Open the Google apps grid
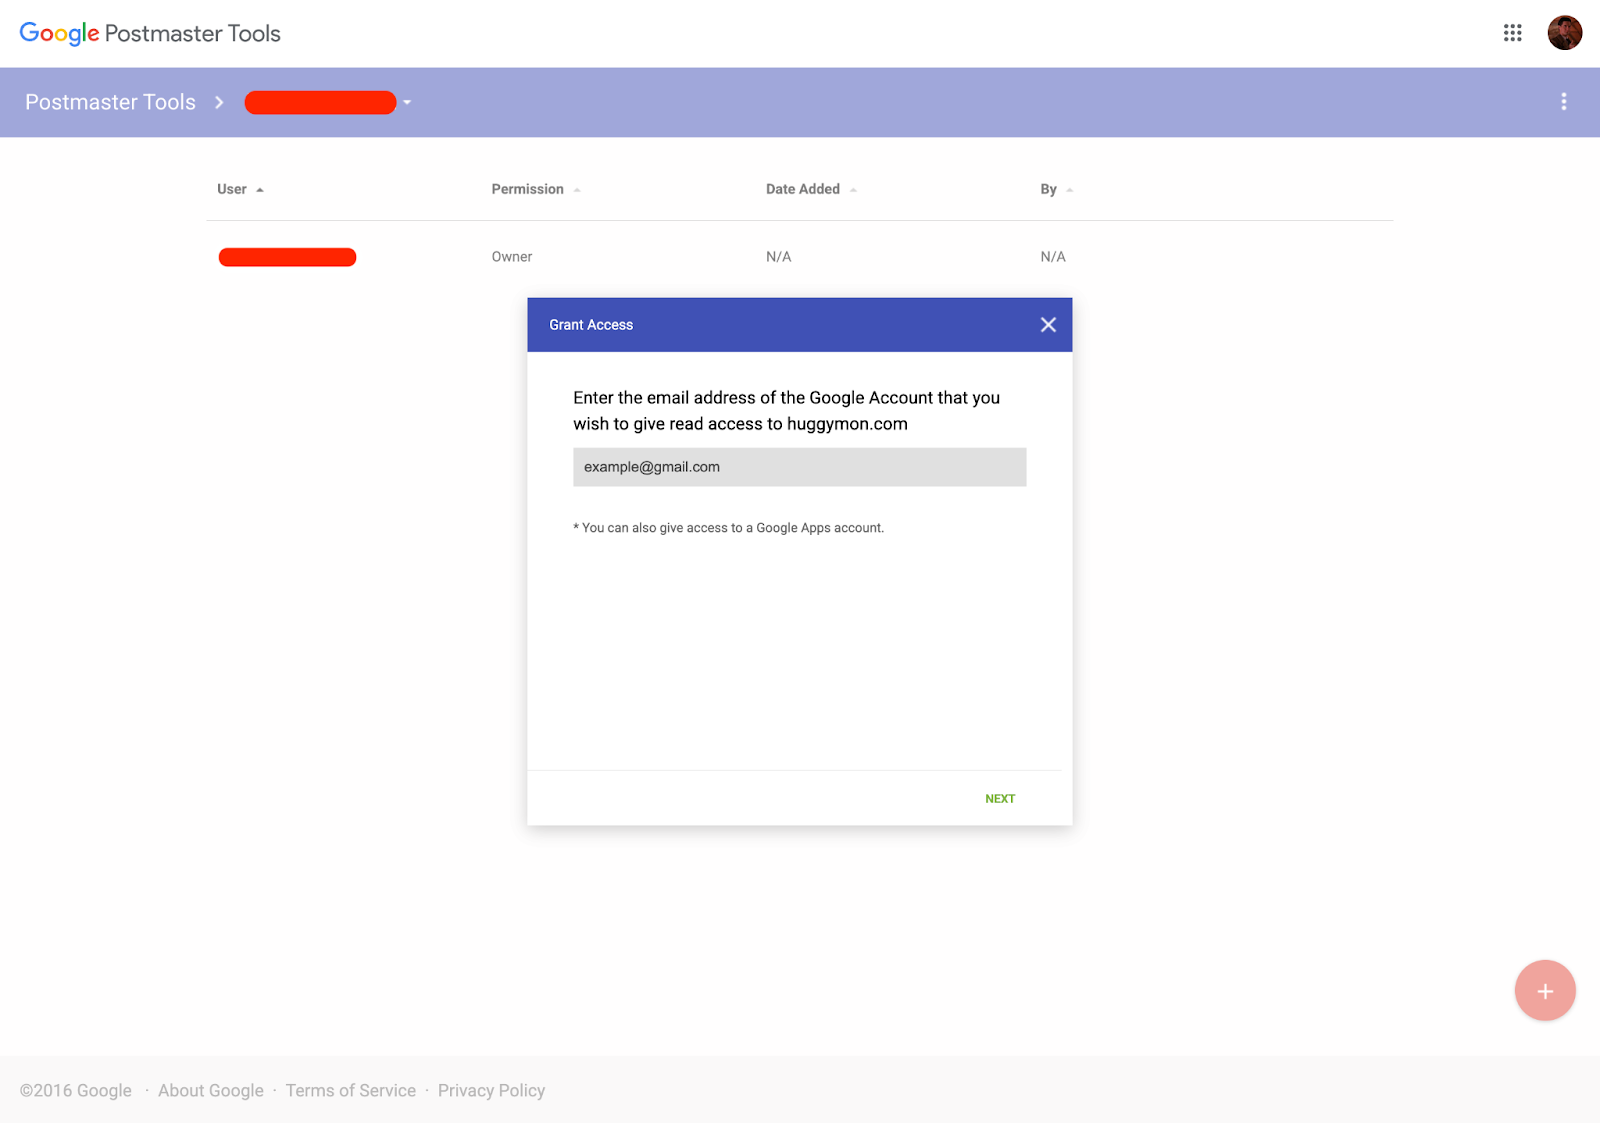This screenshot has width=1600, height=1123. point(1512,33)
